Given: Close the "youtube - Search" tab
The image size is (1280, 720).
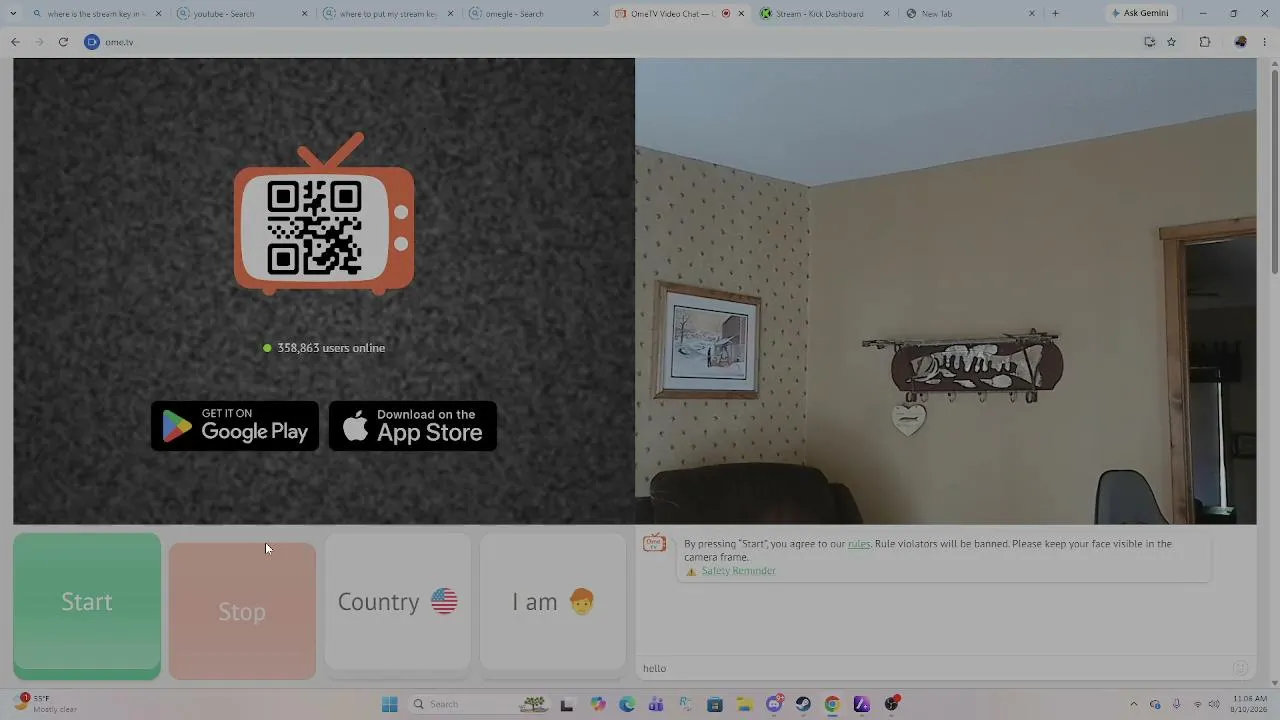Looking at the screenshot, I should click(x=305, y=14).
